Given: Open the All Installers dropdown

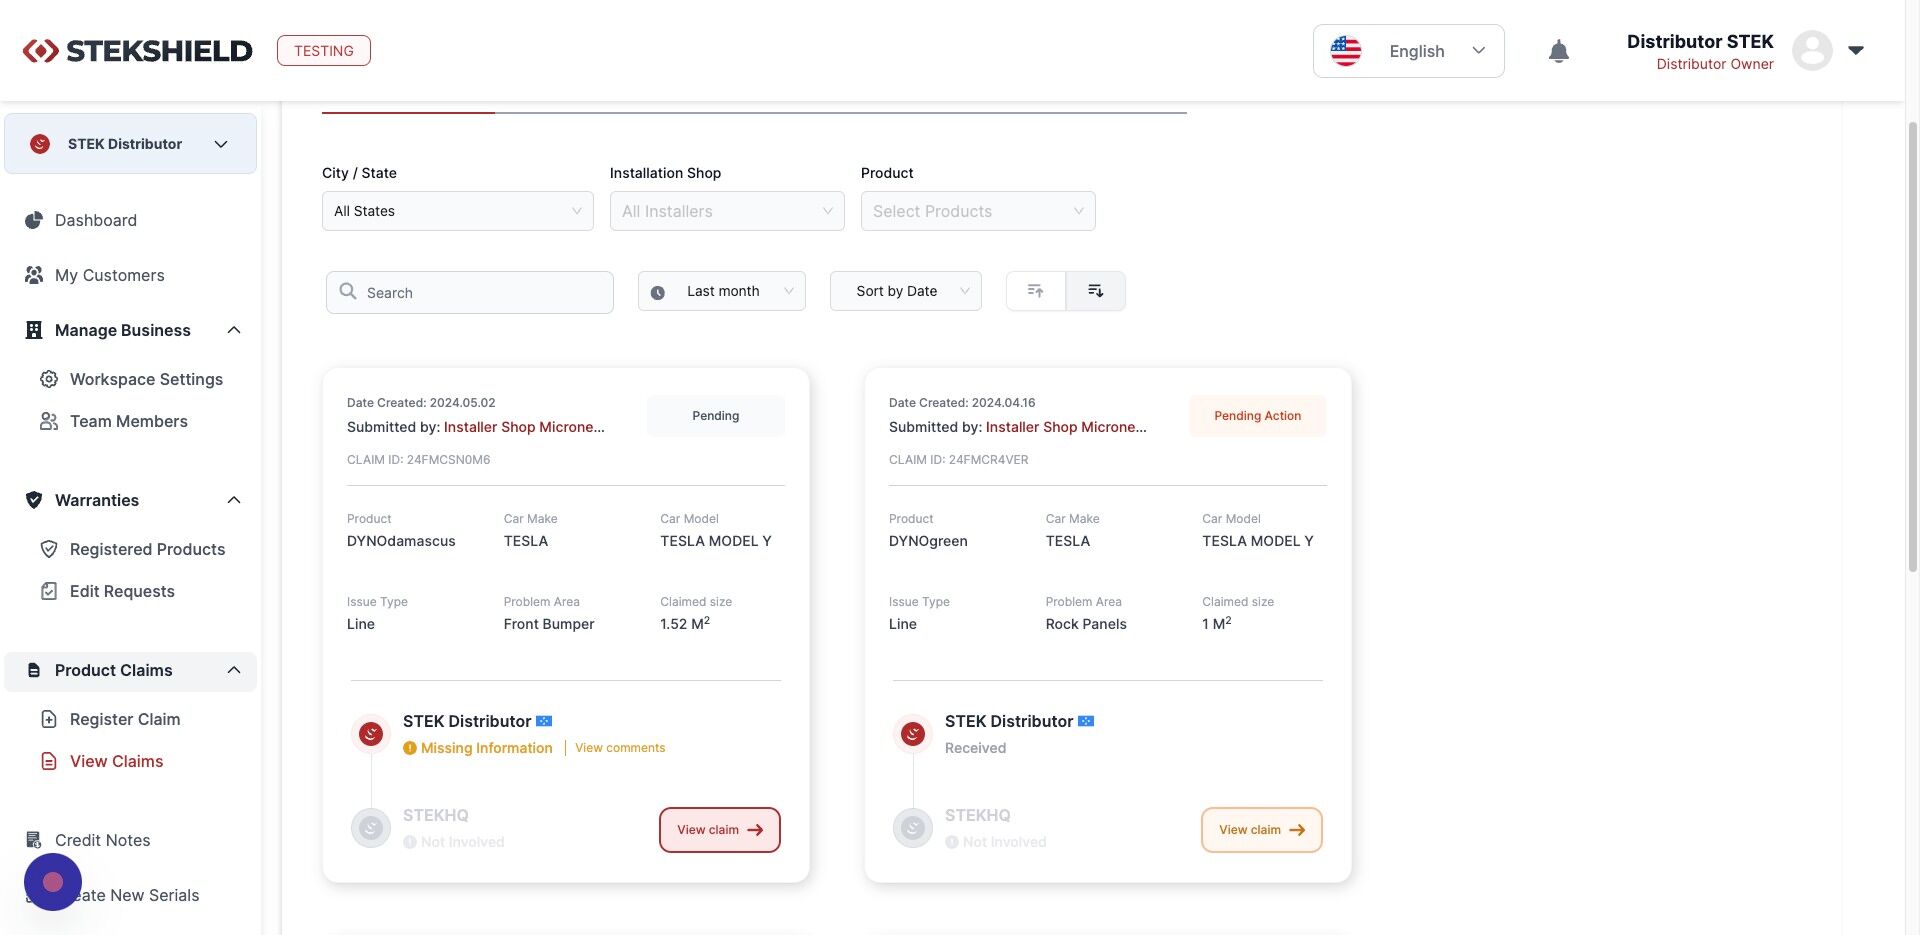Looking at the screenshot, I should pyautogui.click(x=727, y=211).
